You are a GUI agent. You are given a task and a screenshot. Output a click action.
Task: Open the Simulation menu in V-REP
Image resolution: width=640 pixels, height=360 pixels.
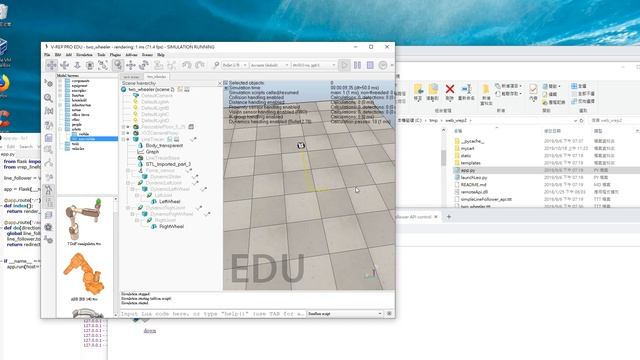coord(84,55)
